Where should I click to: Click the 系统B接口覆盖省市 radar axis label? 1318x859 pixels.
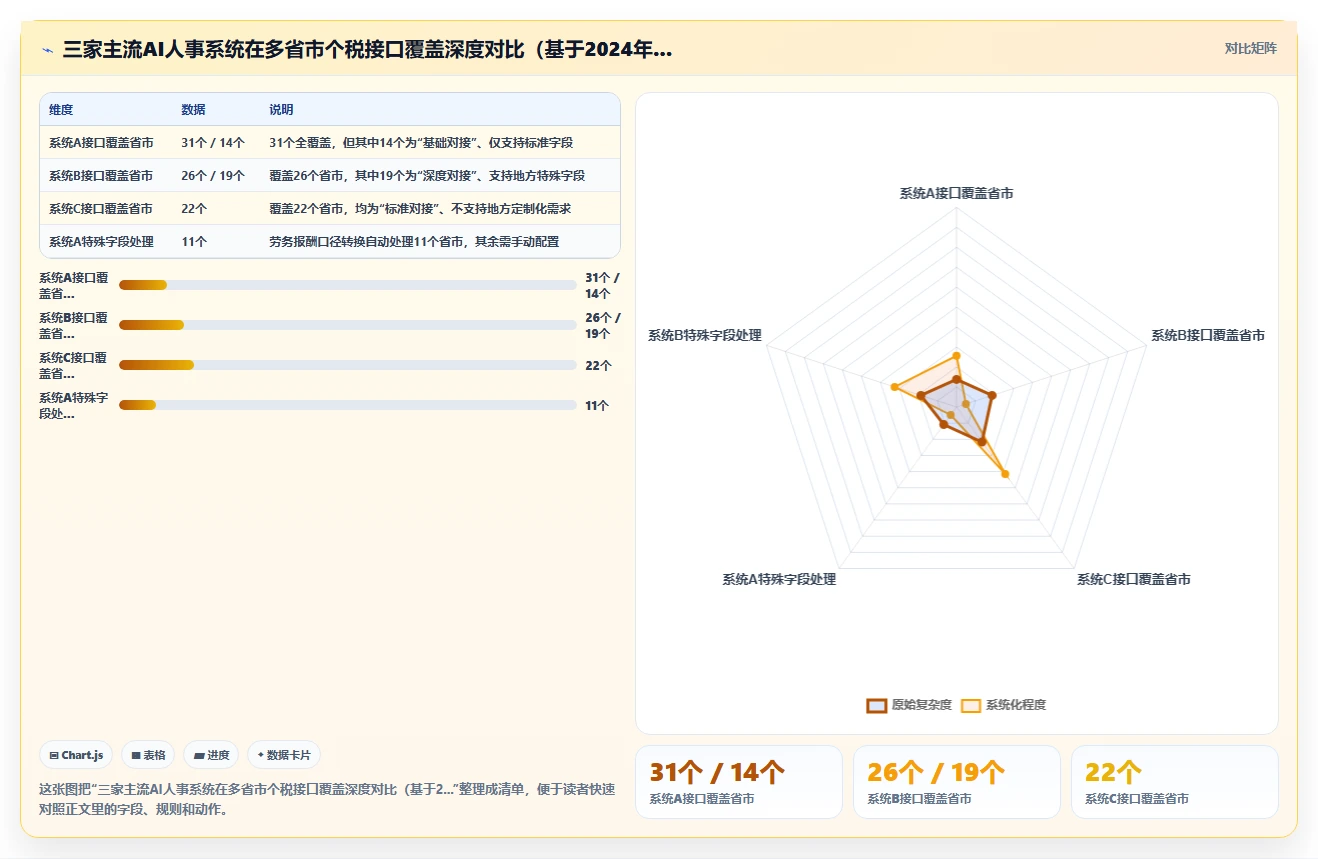pyautogui.click(x=1208, y=336)
